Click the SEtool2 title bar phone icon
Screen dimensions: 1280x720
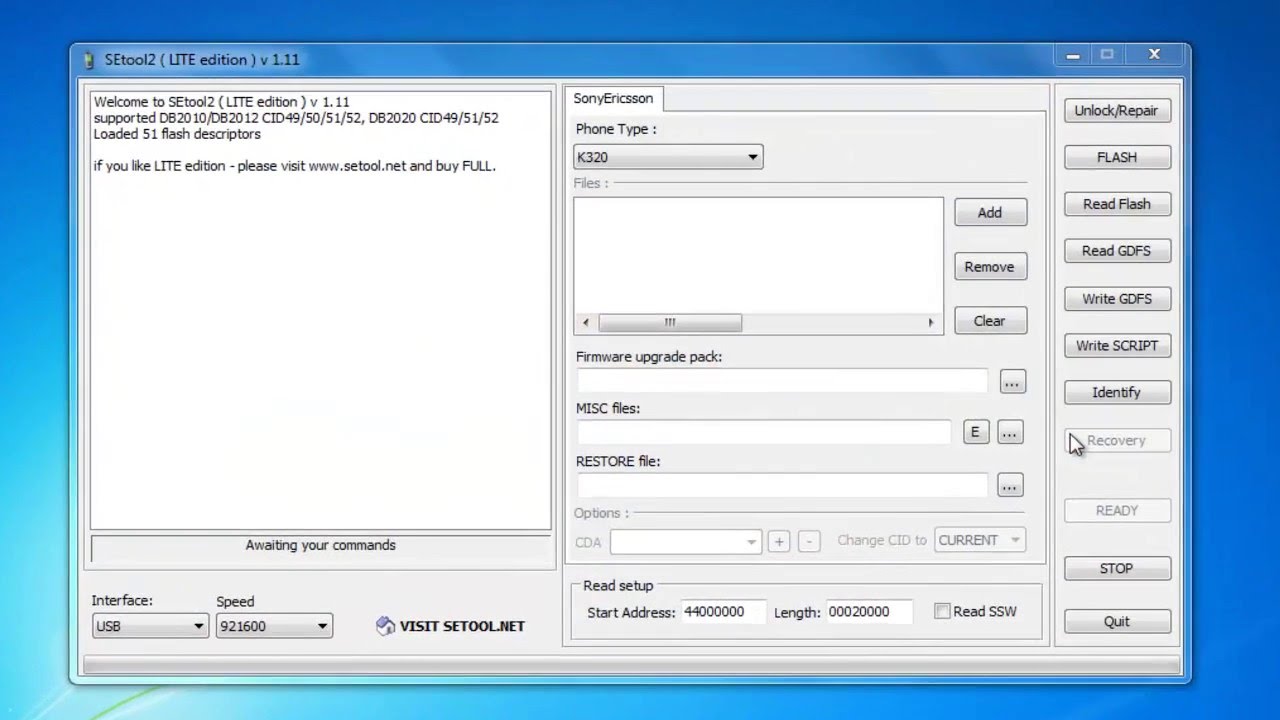(89, 60)
